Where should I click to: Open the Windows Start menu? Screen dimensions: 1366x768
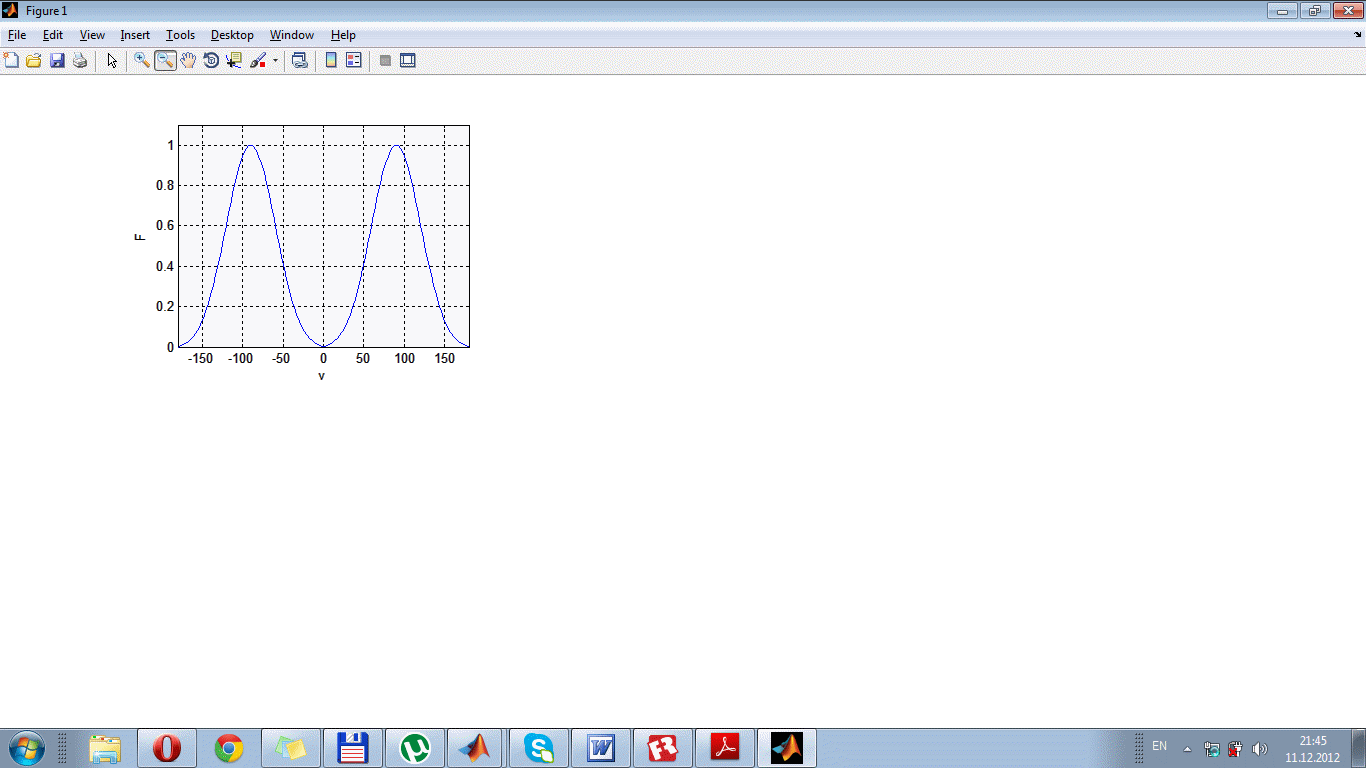(x=26, y=748)
